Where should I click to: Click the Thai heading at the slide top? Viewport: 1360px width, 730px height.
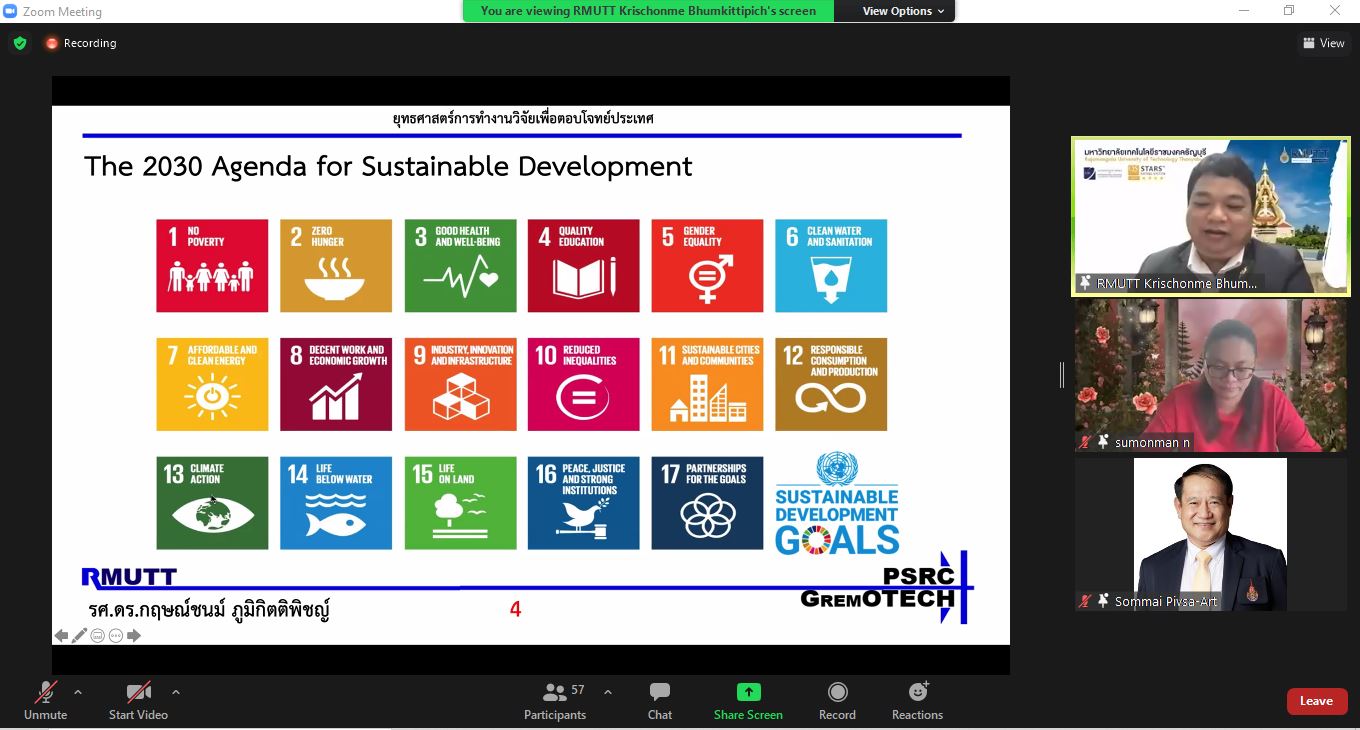click(x=523, y=118)
